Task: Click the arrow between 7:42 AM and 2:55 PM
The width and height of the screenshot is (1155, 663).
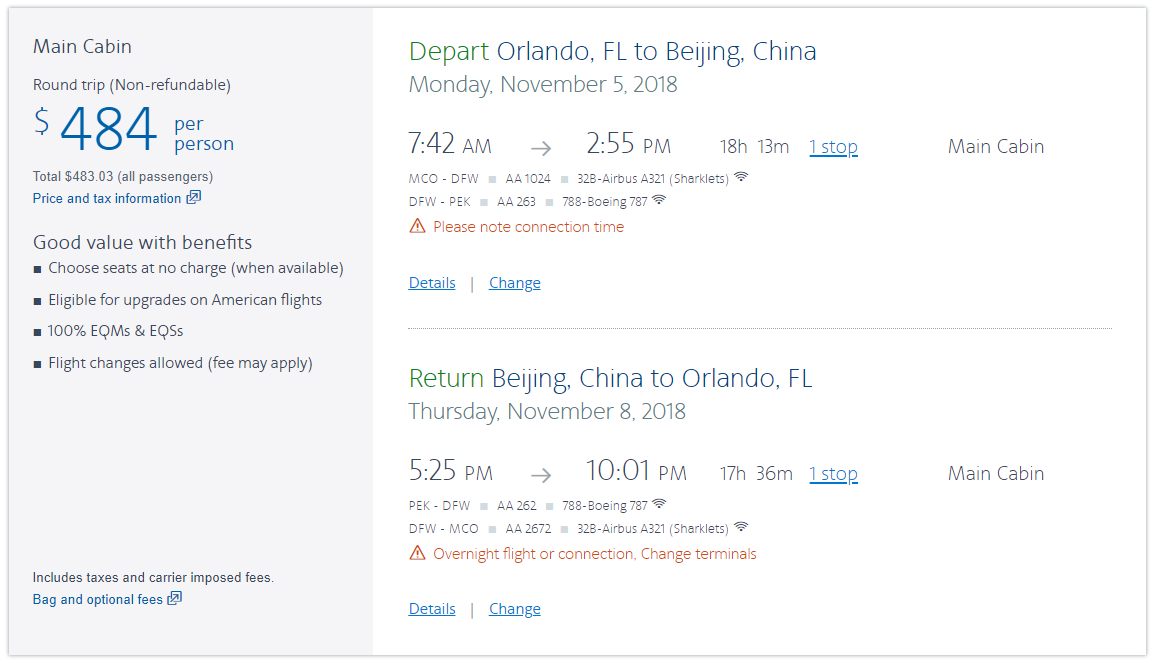Action: tap(541, 148)
